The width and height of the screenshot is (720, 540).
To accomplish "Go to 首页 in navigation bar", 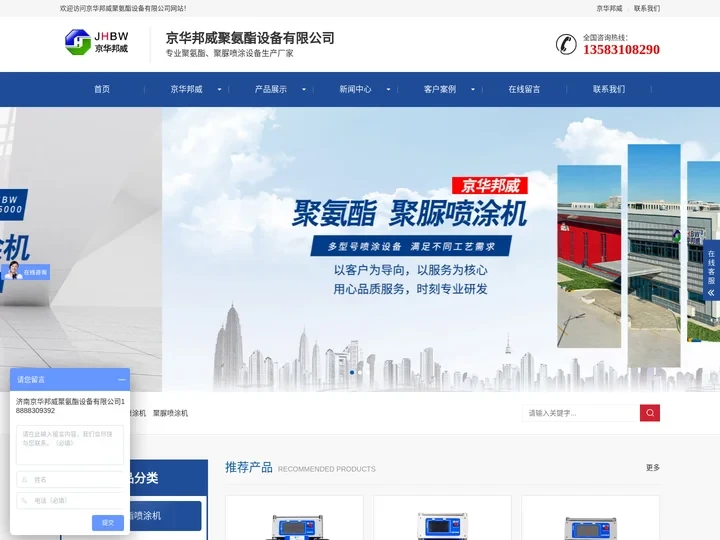I will [x=102, y=89].
